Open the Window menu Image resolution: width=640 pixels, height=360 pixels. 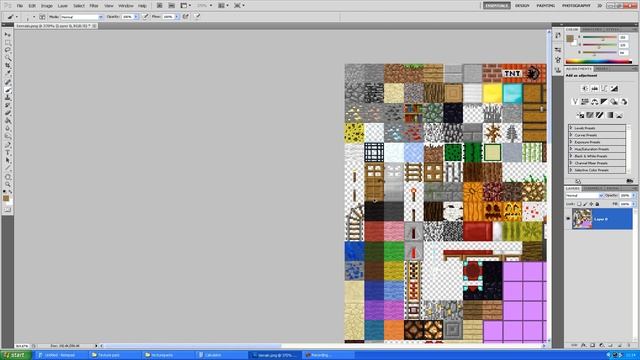click(126, 6)
